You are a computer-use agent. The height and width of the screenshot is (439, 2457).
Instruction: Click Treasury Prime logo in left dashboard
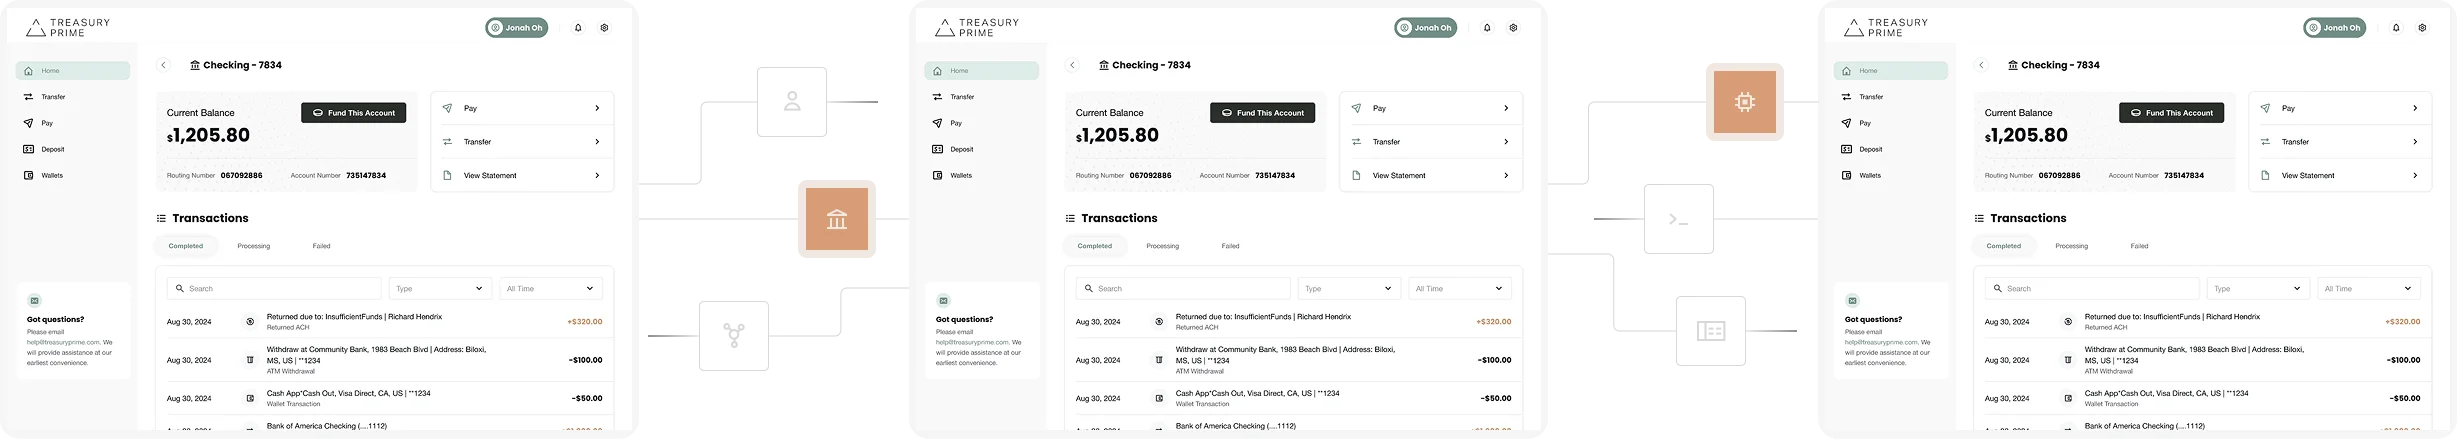(68, 28)
